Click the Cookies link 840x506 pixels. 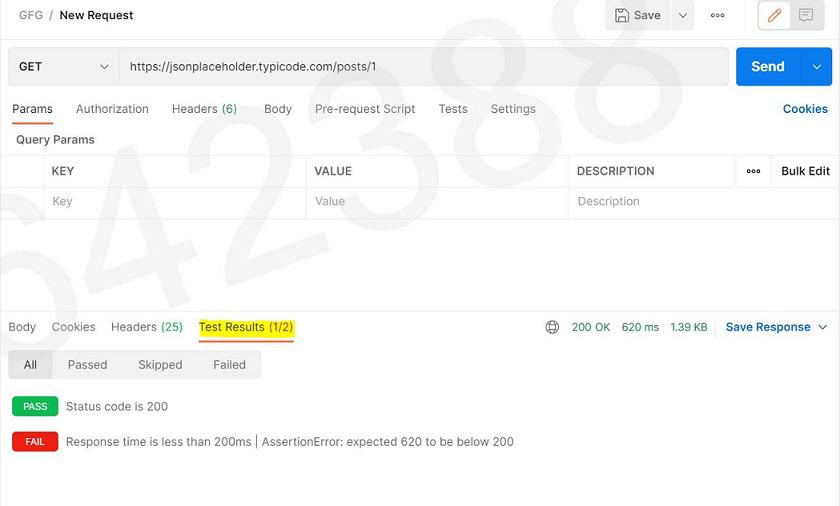(x=805, y=109)
